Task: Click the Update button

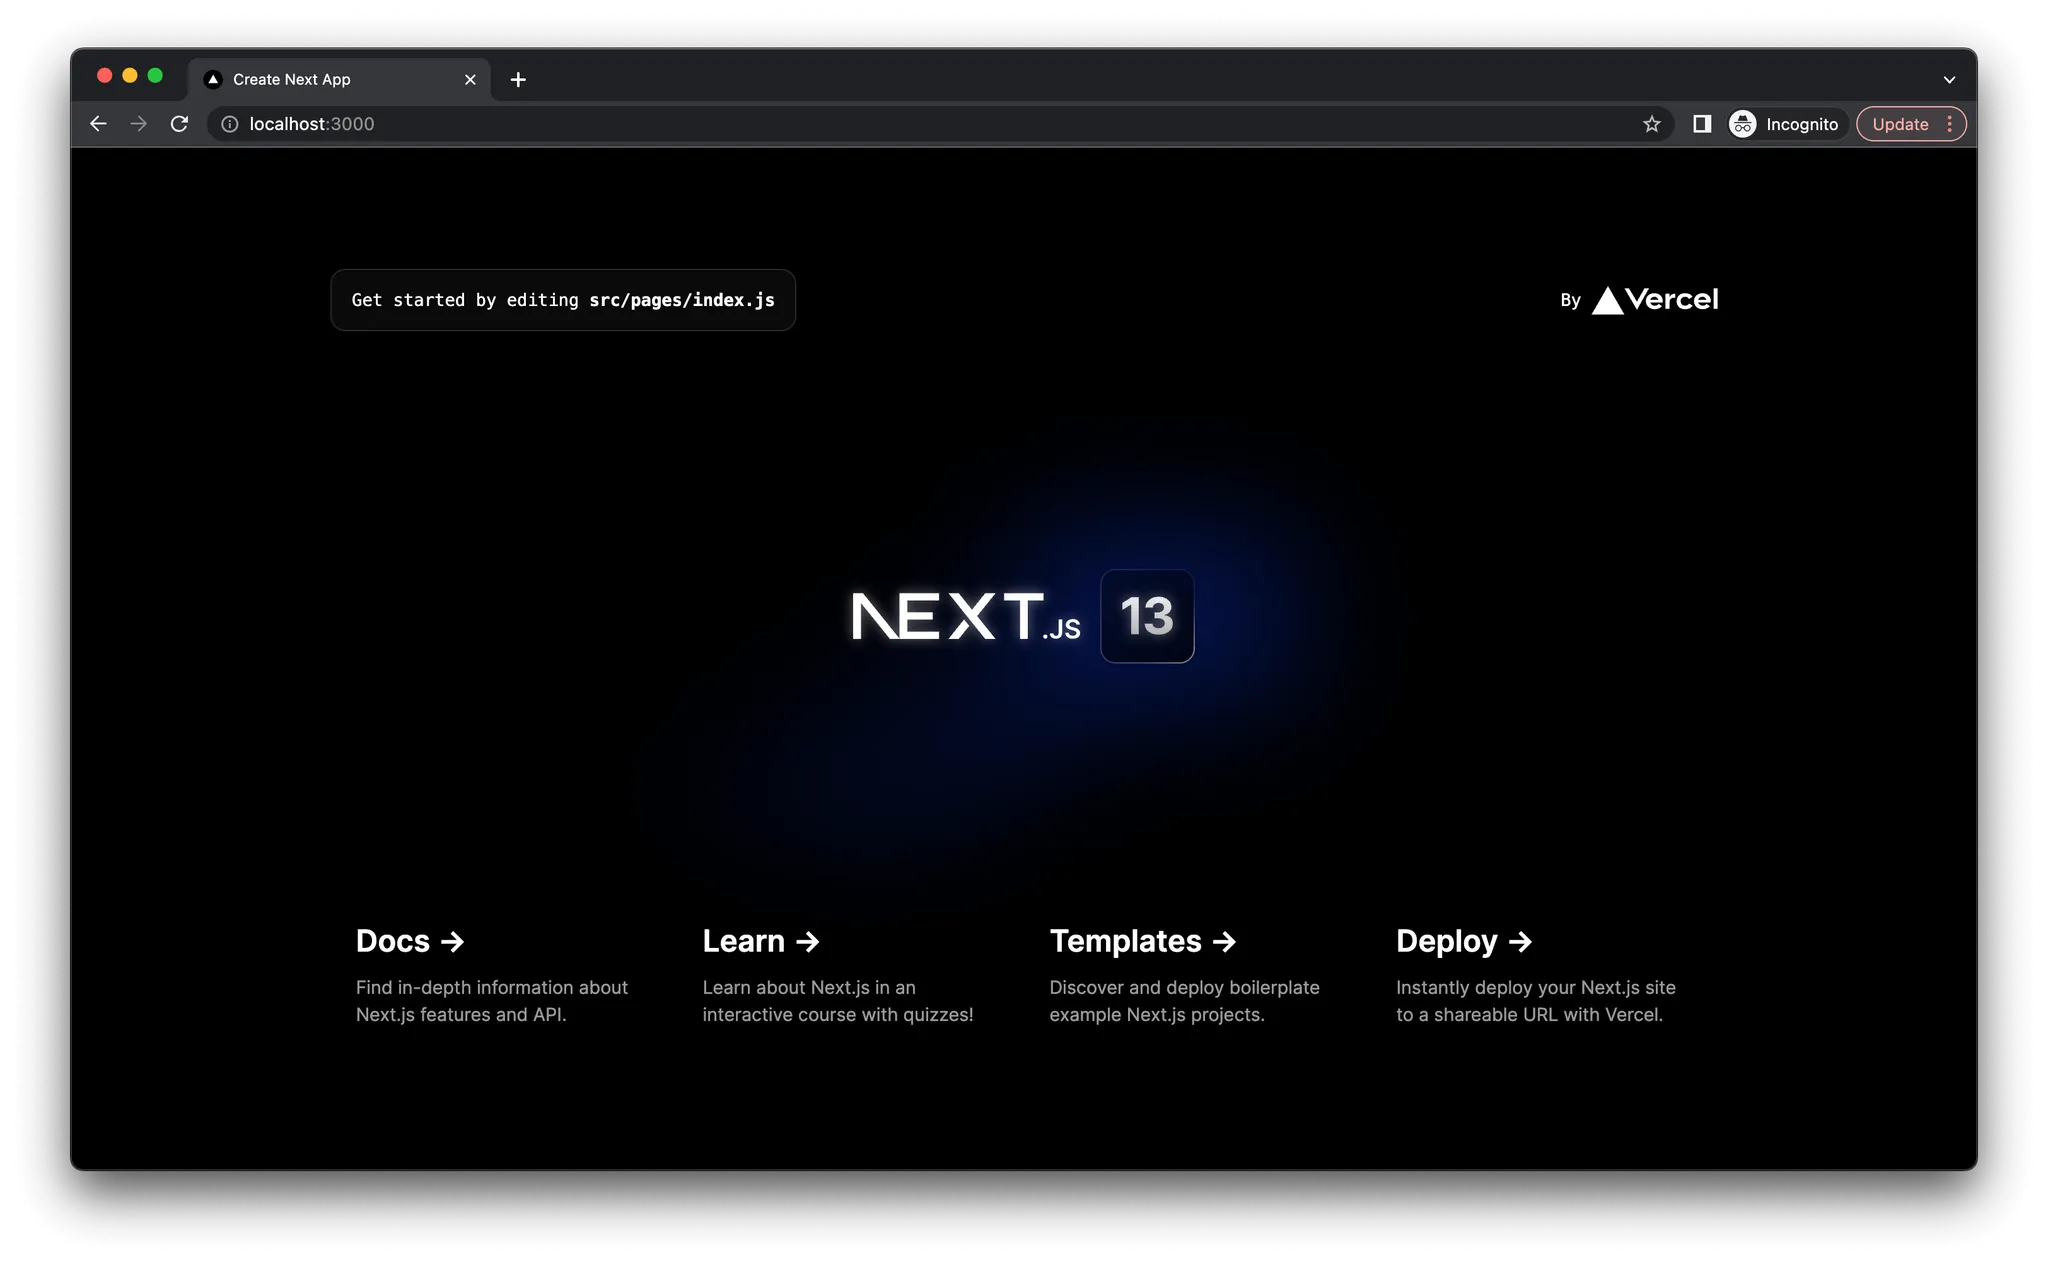Action: pos(1899,124)
